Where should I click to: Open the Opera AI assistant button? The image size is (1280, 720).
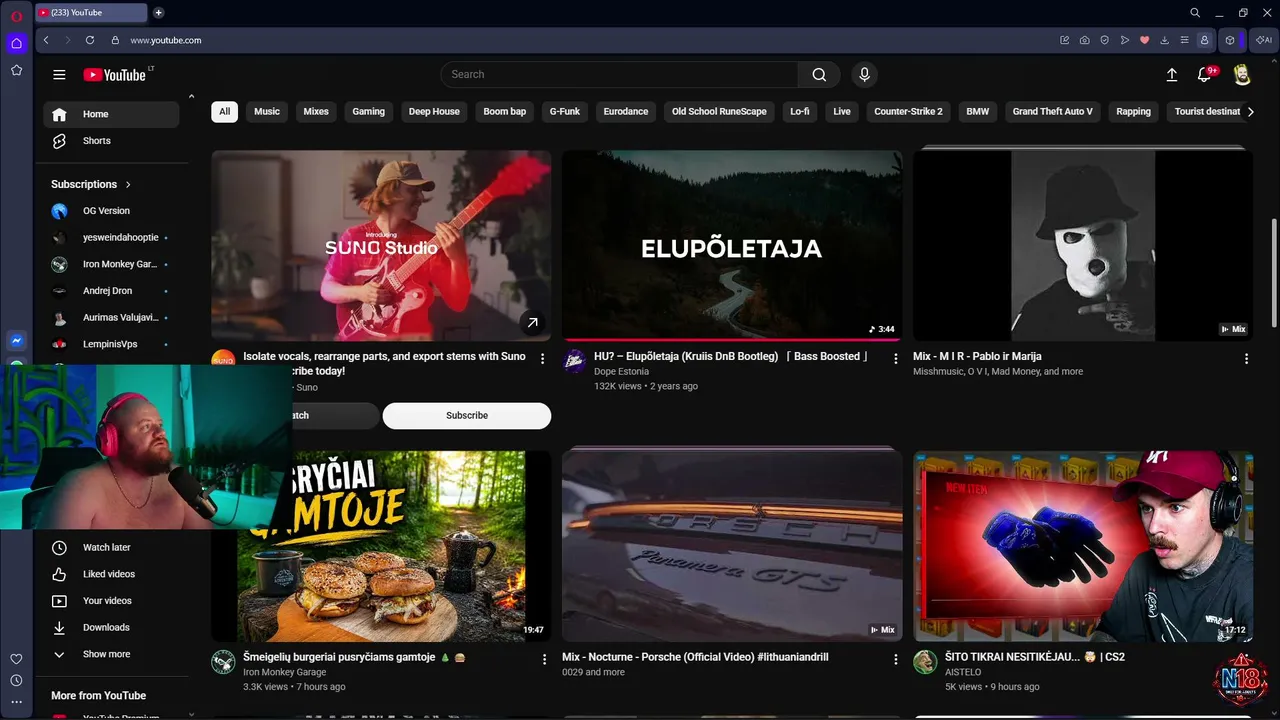pos(1264,40)
